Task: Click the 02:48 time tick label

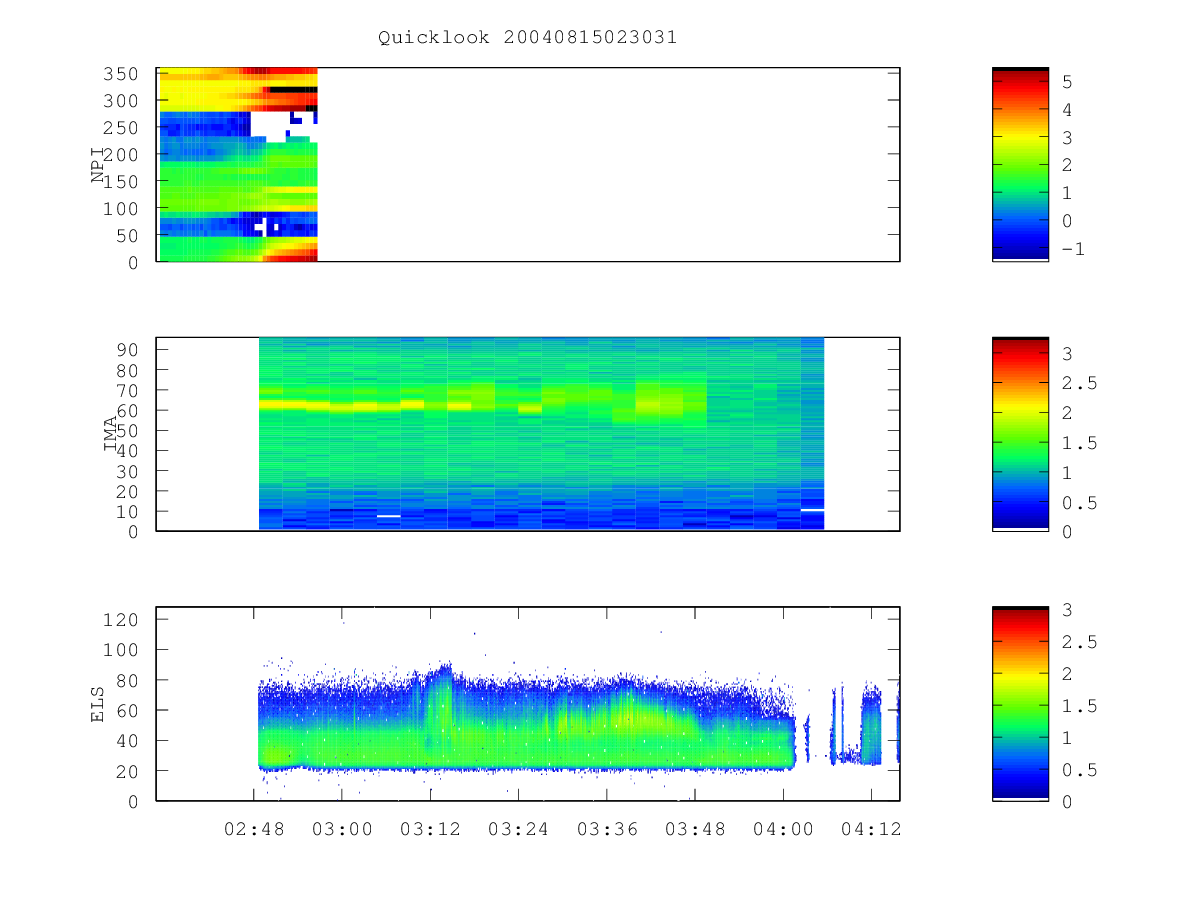Action: (254, 829)
